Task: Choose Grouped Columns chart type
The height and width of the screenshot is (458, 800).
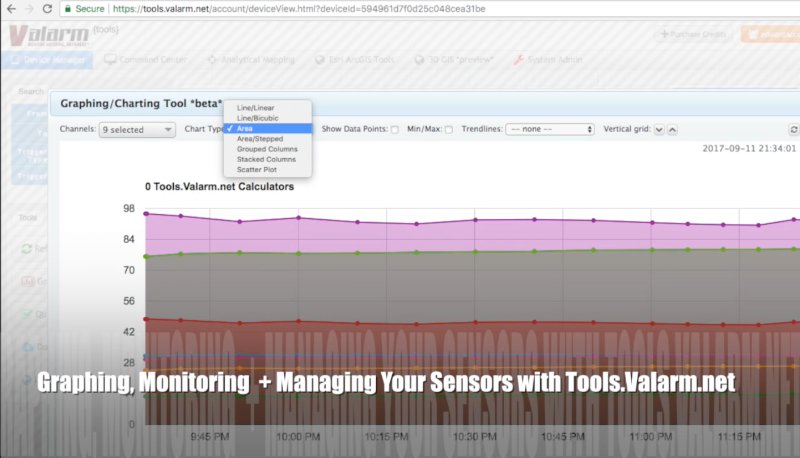Action: point(268,149)
